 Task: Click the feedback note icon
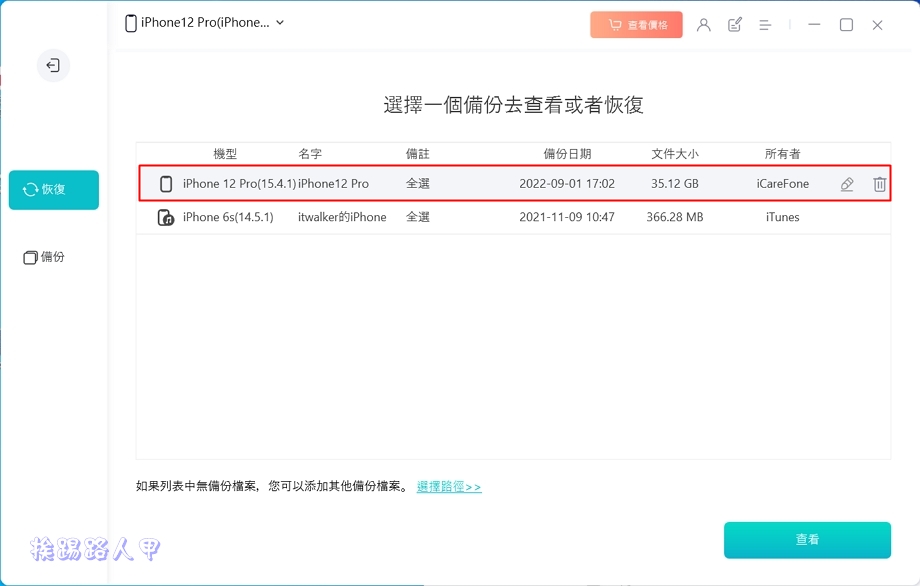(735, 25)
